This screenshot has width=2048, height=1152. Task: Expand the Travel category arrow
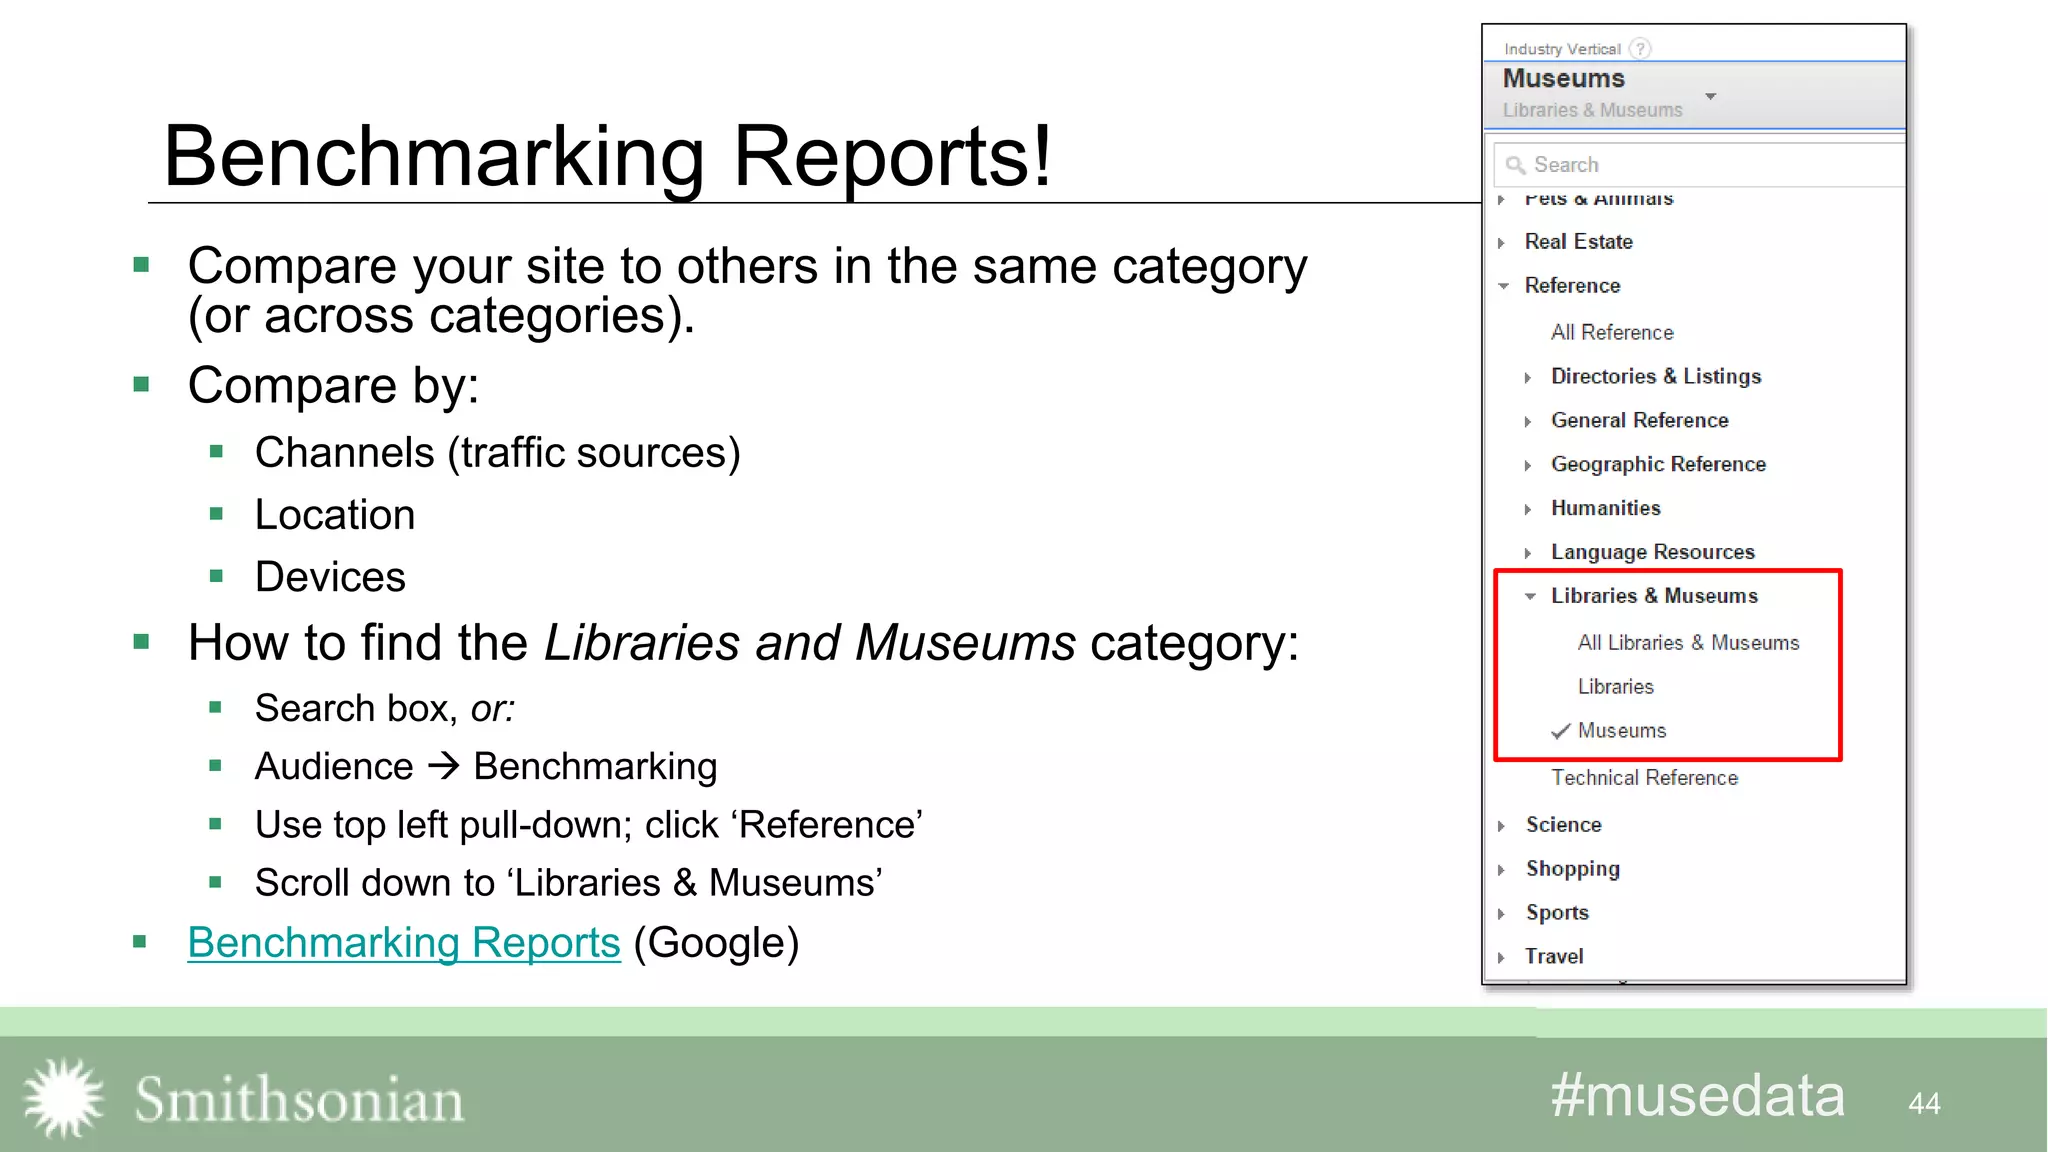pyautogui.click(x=1501, y=957)
